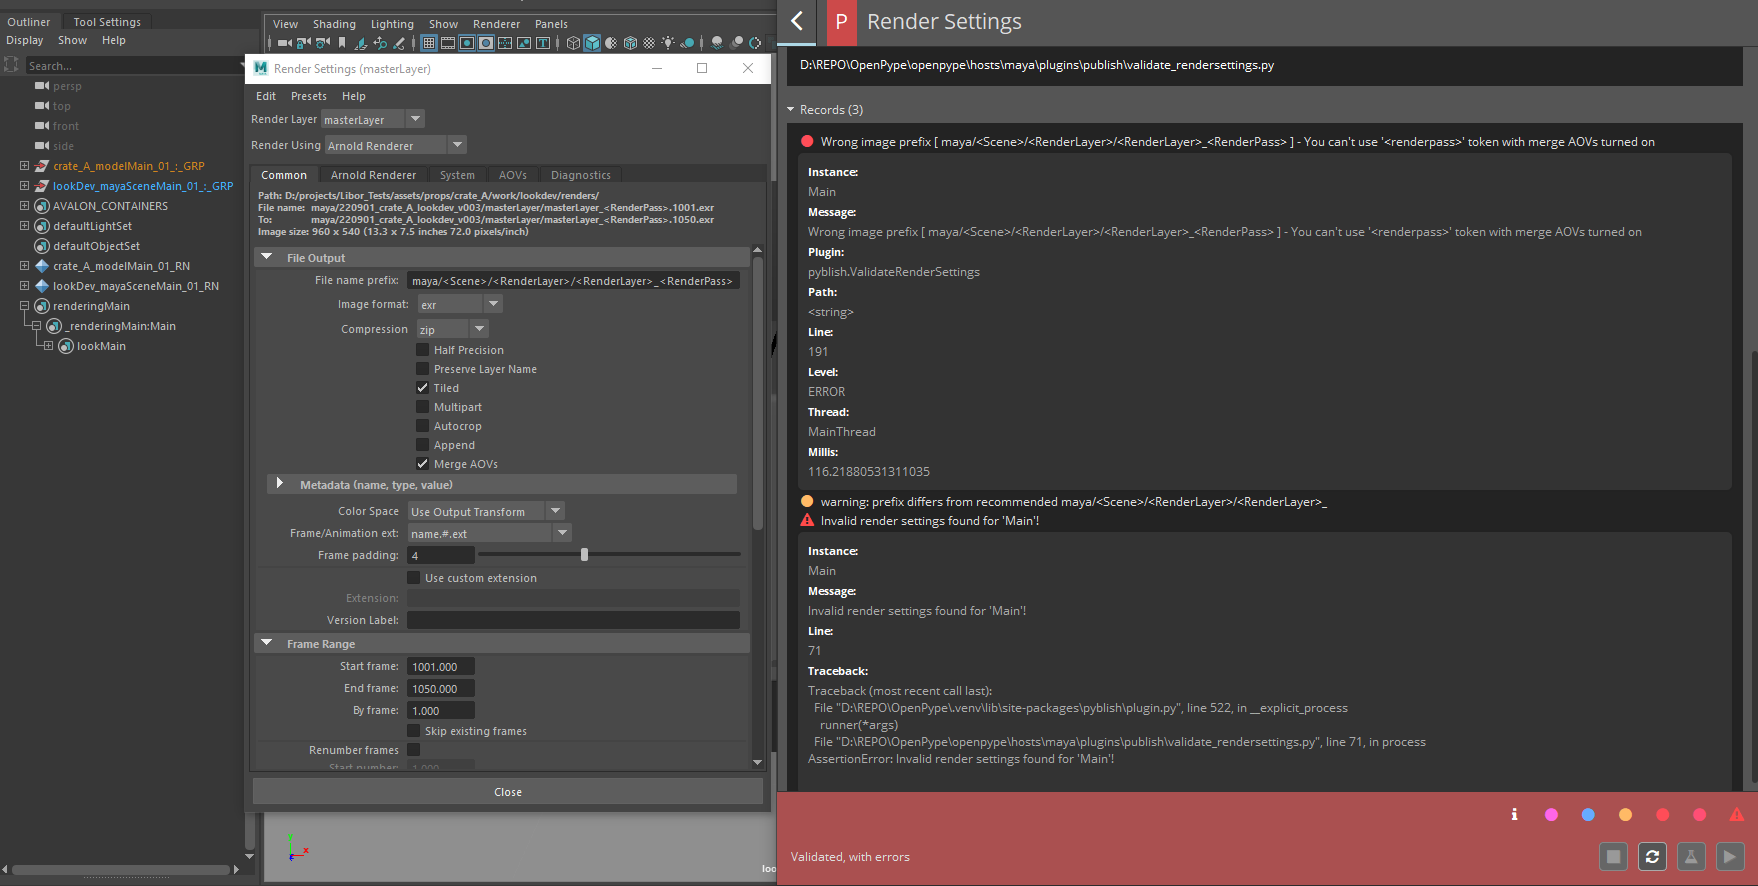Open the Render Layer masterLayer dropdown
This screenshot has width=1758, height=886.
click(x=373, y=119)
